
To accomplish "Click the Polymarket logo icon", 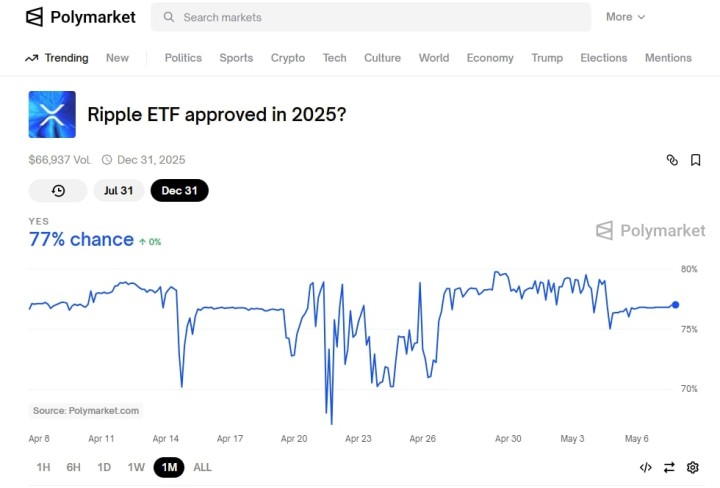I will pos(35,17).
